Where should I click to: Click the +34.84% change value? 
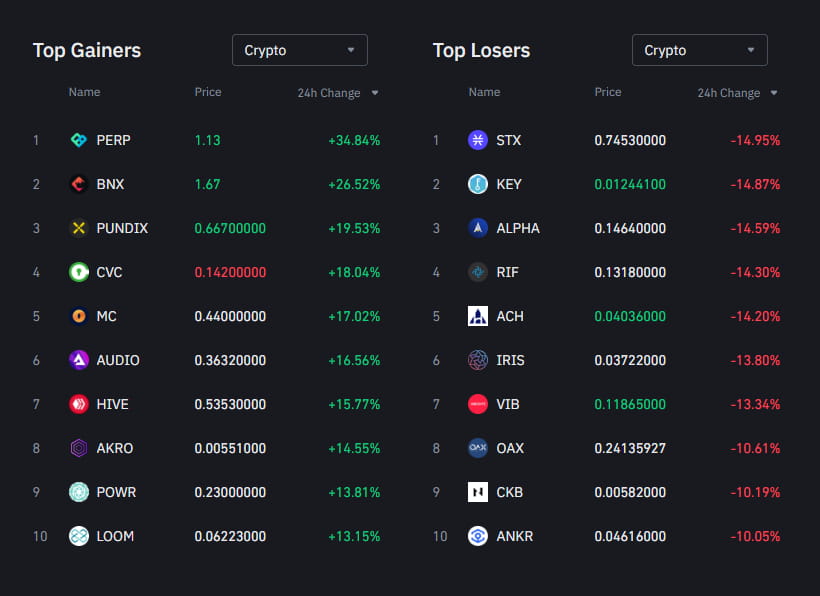click(x=354, y=140)
